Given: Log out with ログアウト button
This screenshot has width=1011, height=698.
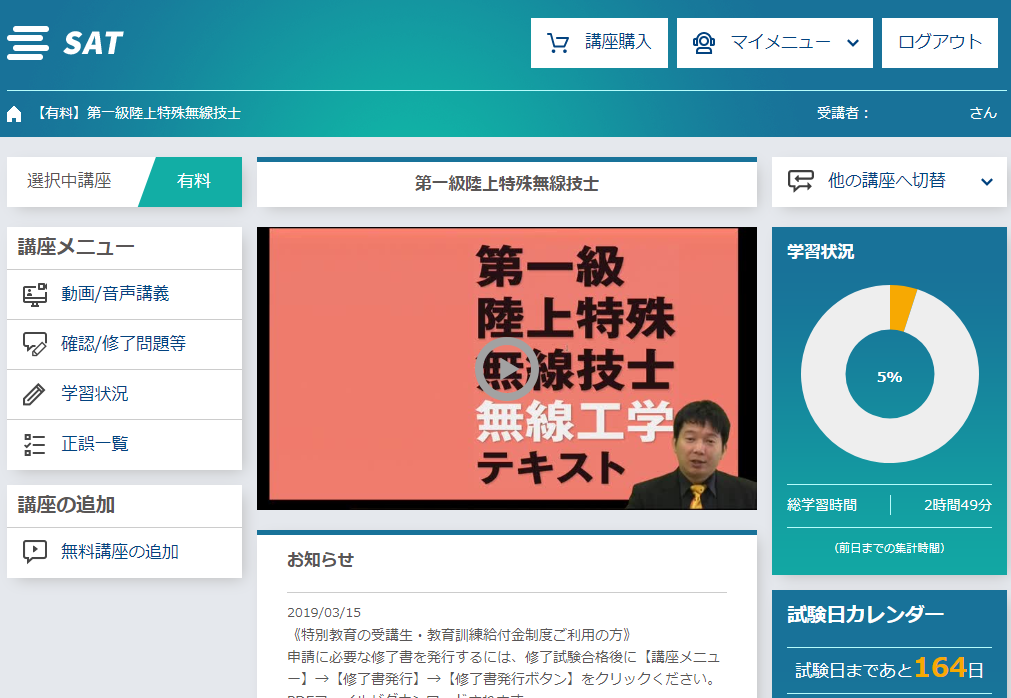Looking at the screenshot, I should tap(939, 43).
